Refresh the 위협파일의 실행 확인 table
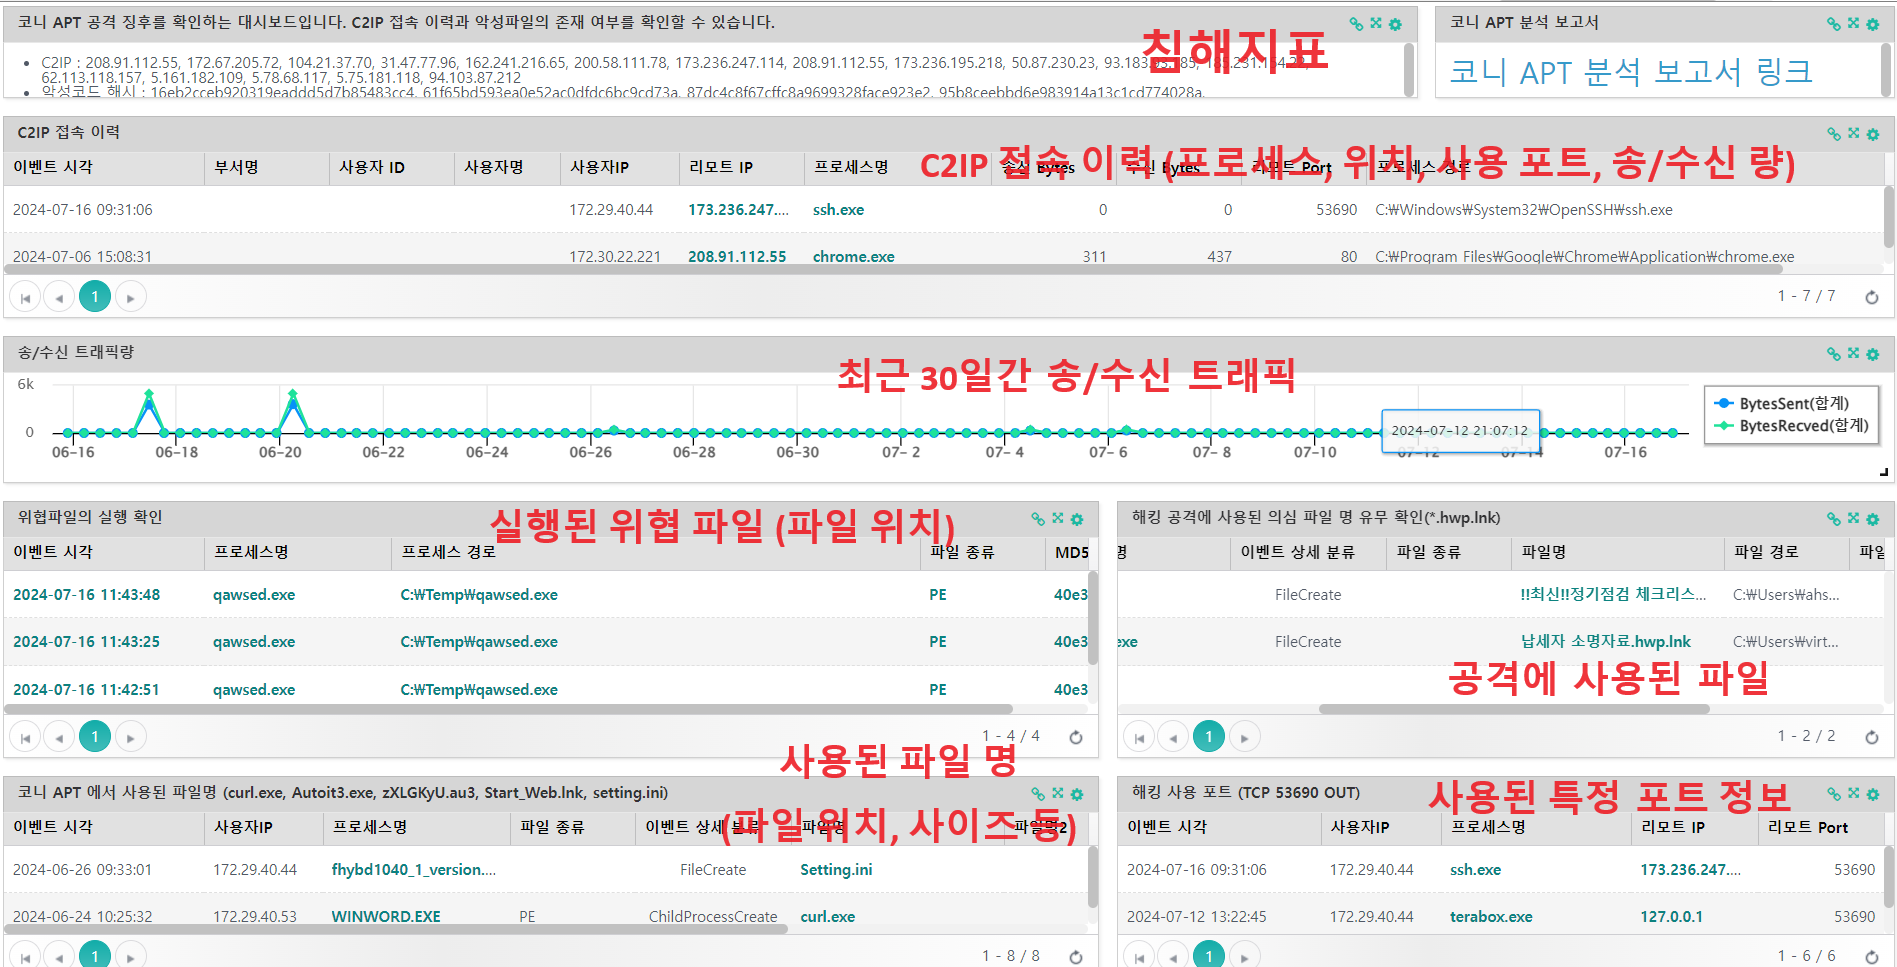This screenshot has height=967, width=1897. [x=1076, y=737]
